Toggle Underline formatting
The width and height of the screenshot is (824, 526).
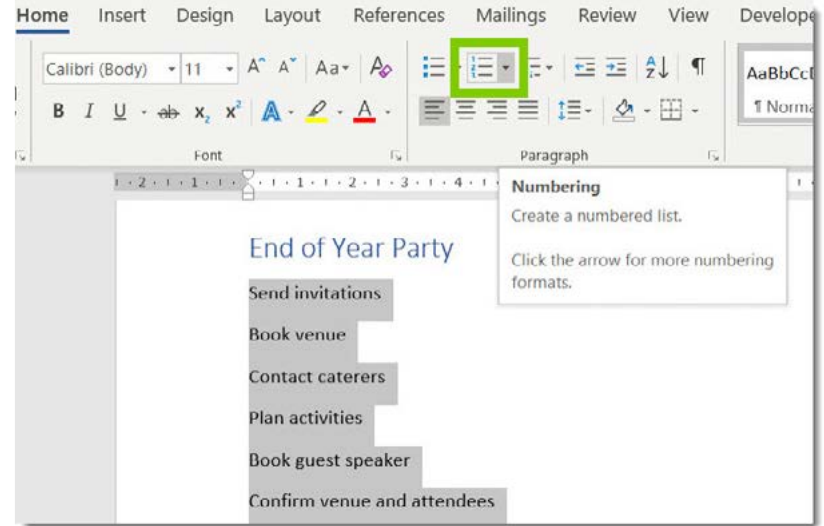120,111
